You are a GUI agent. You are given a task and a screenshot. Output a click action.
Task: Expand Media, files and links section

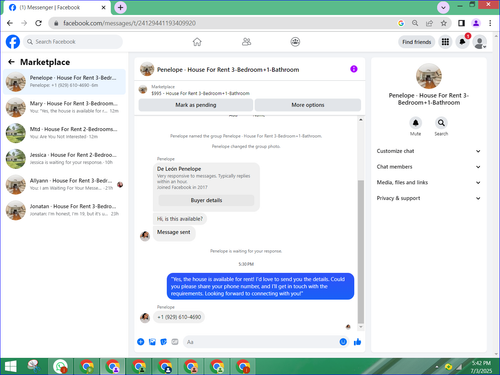[429, 182]
